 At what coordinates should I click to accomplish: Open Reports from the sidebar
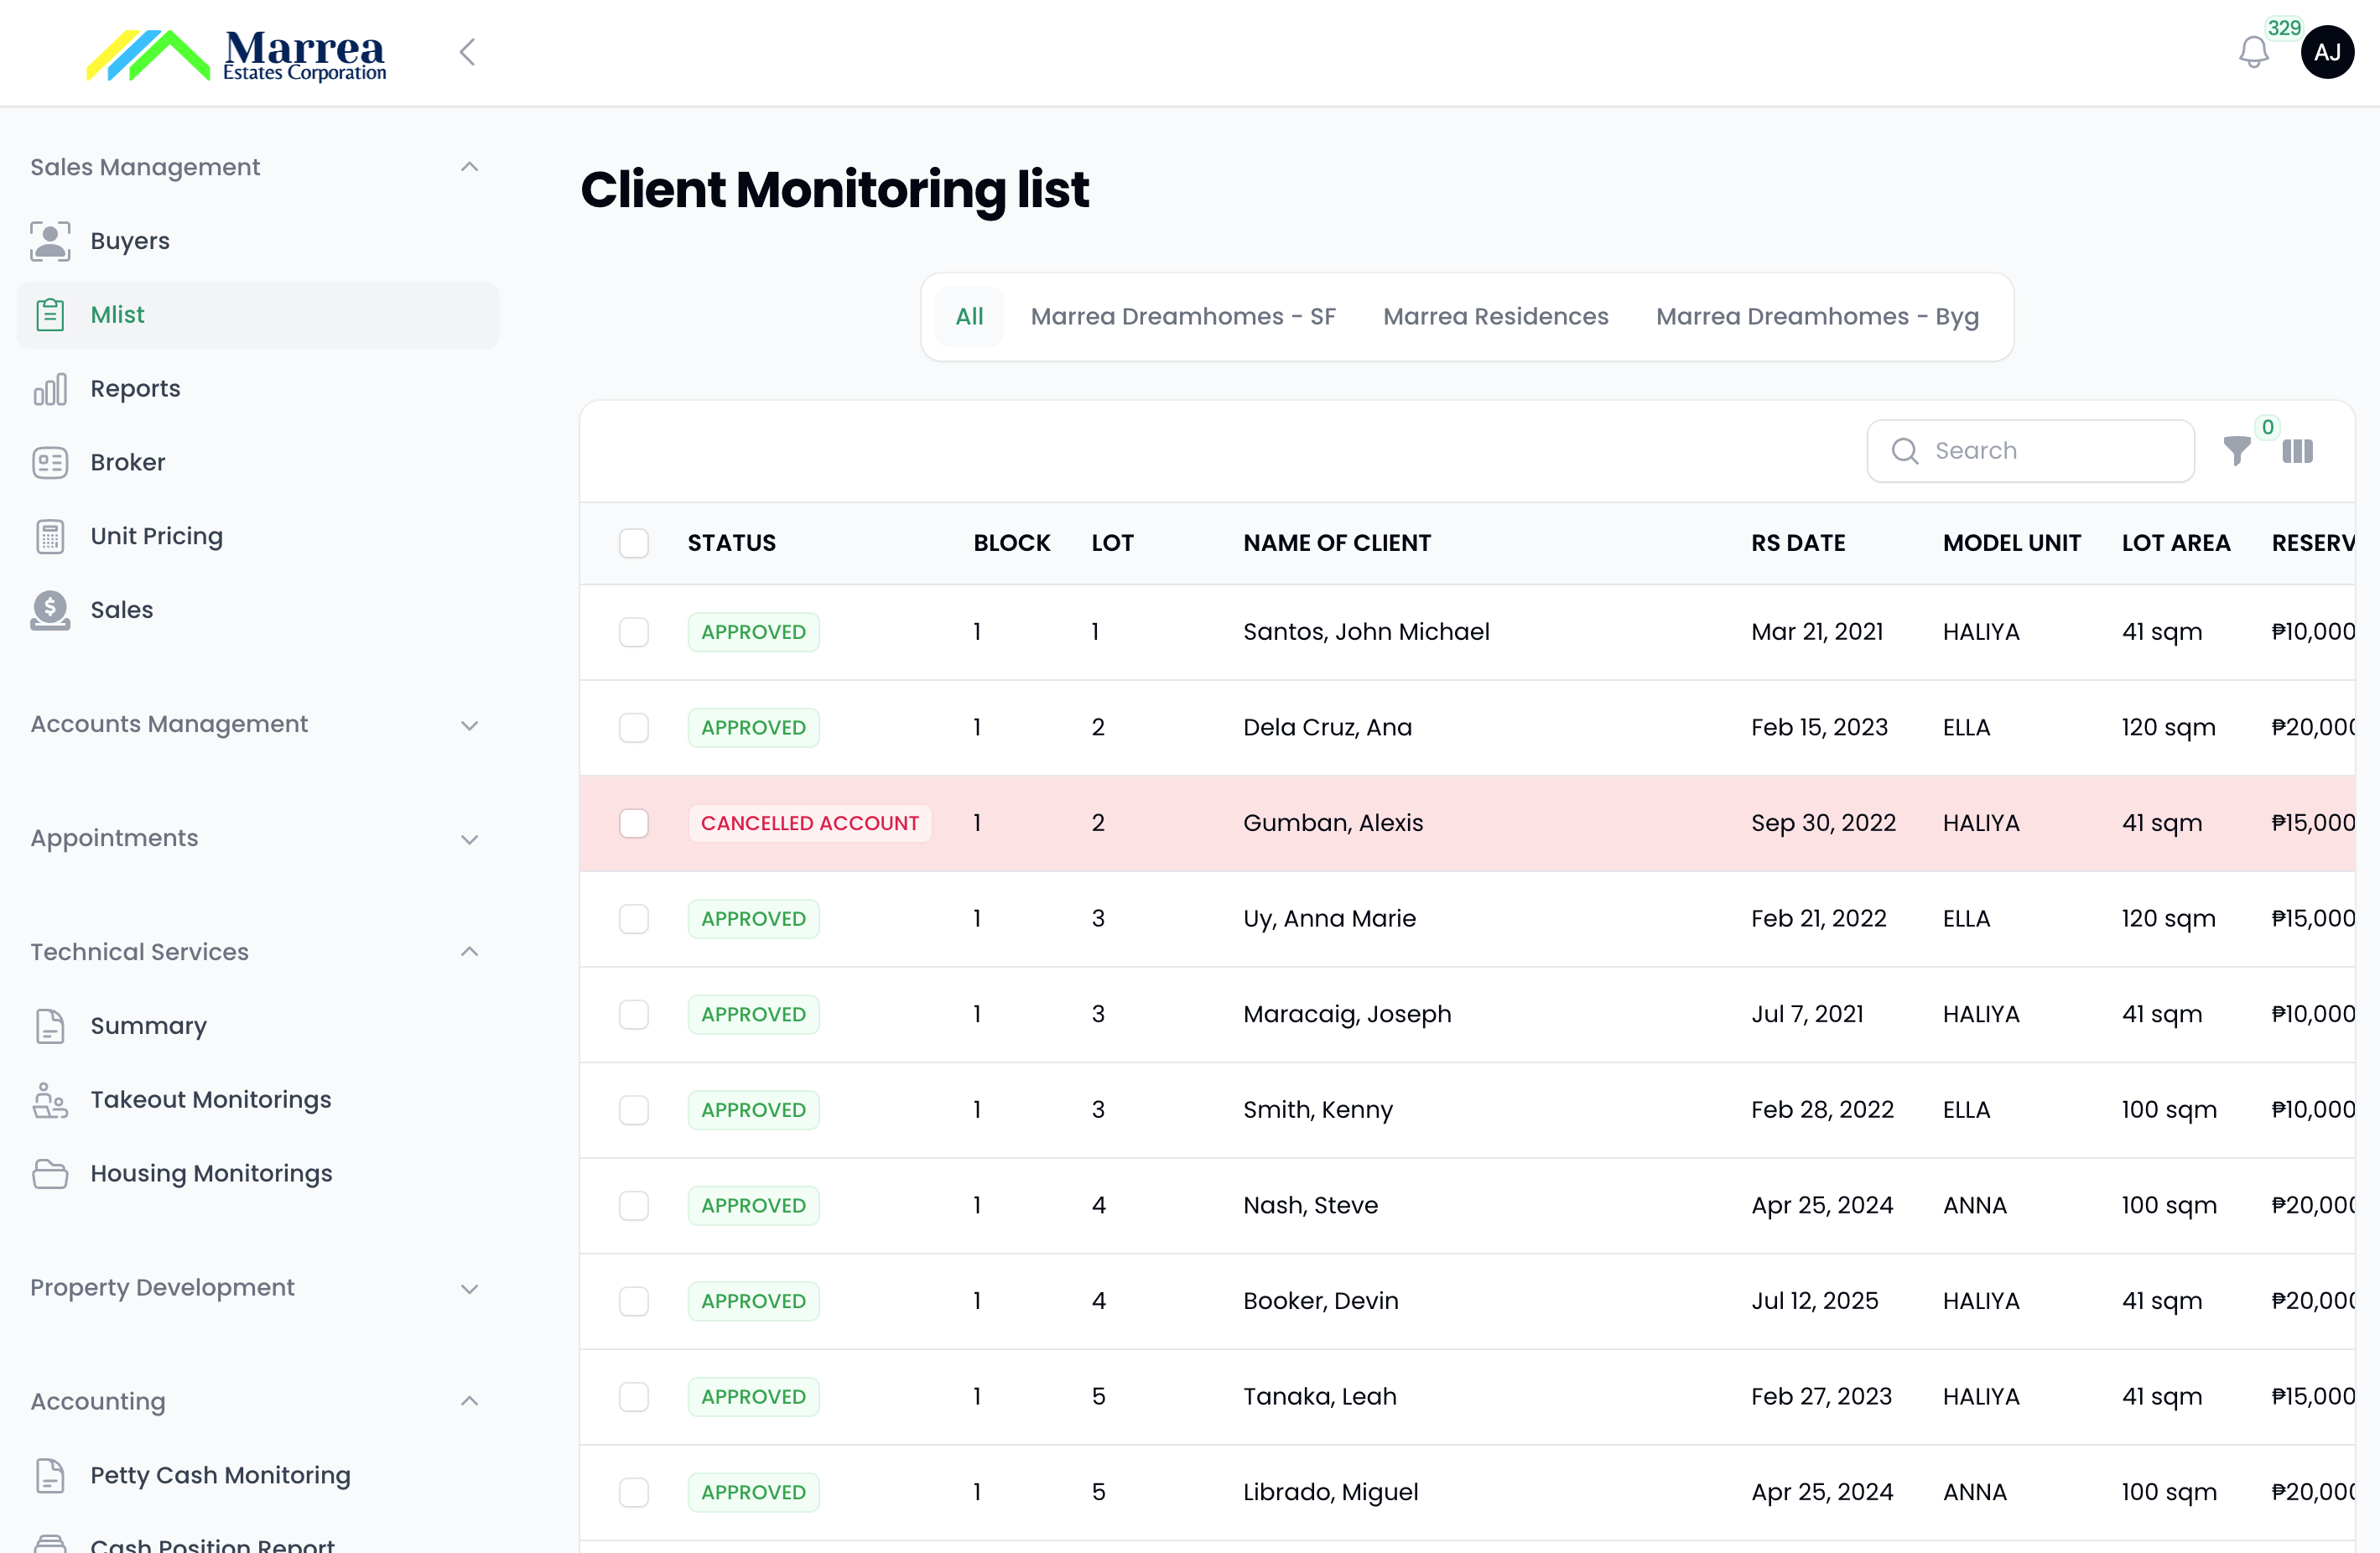pos(135,388)
